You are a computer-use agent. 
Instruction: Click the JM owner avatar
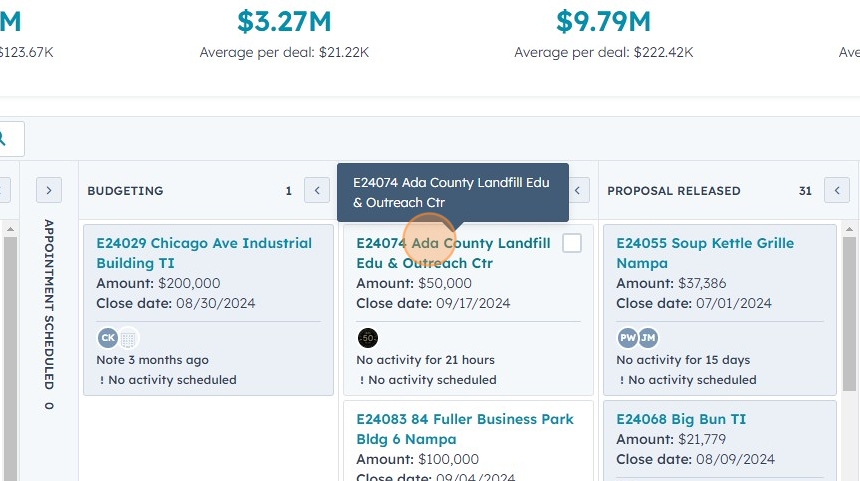point(648,338)
